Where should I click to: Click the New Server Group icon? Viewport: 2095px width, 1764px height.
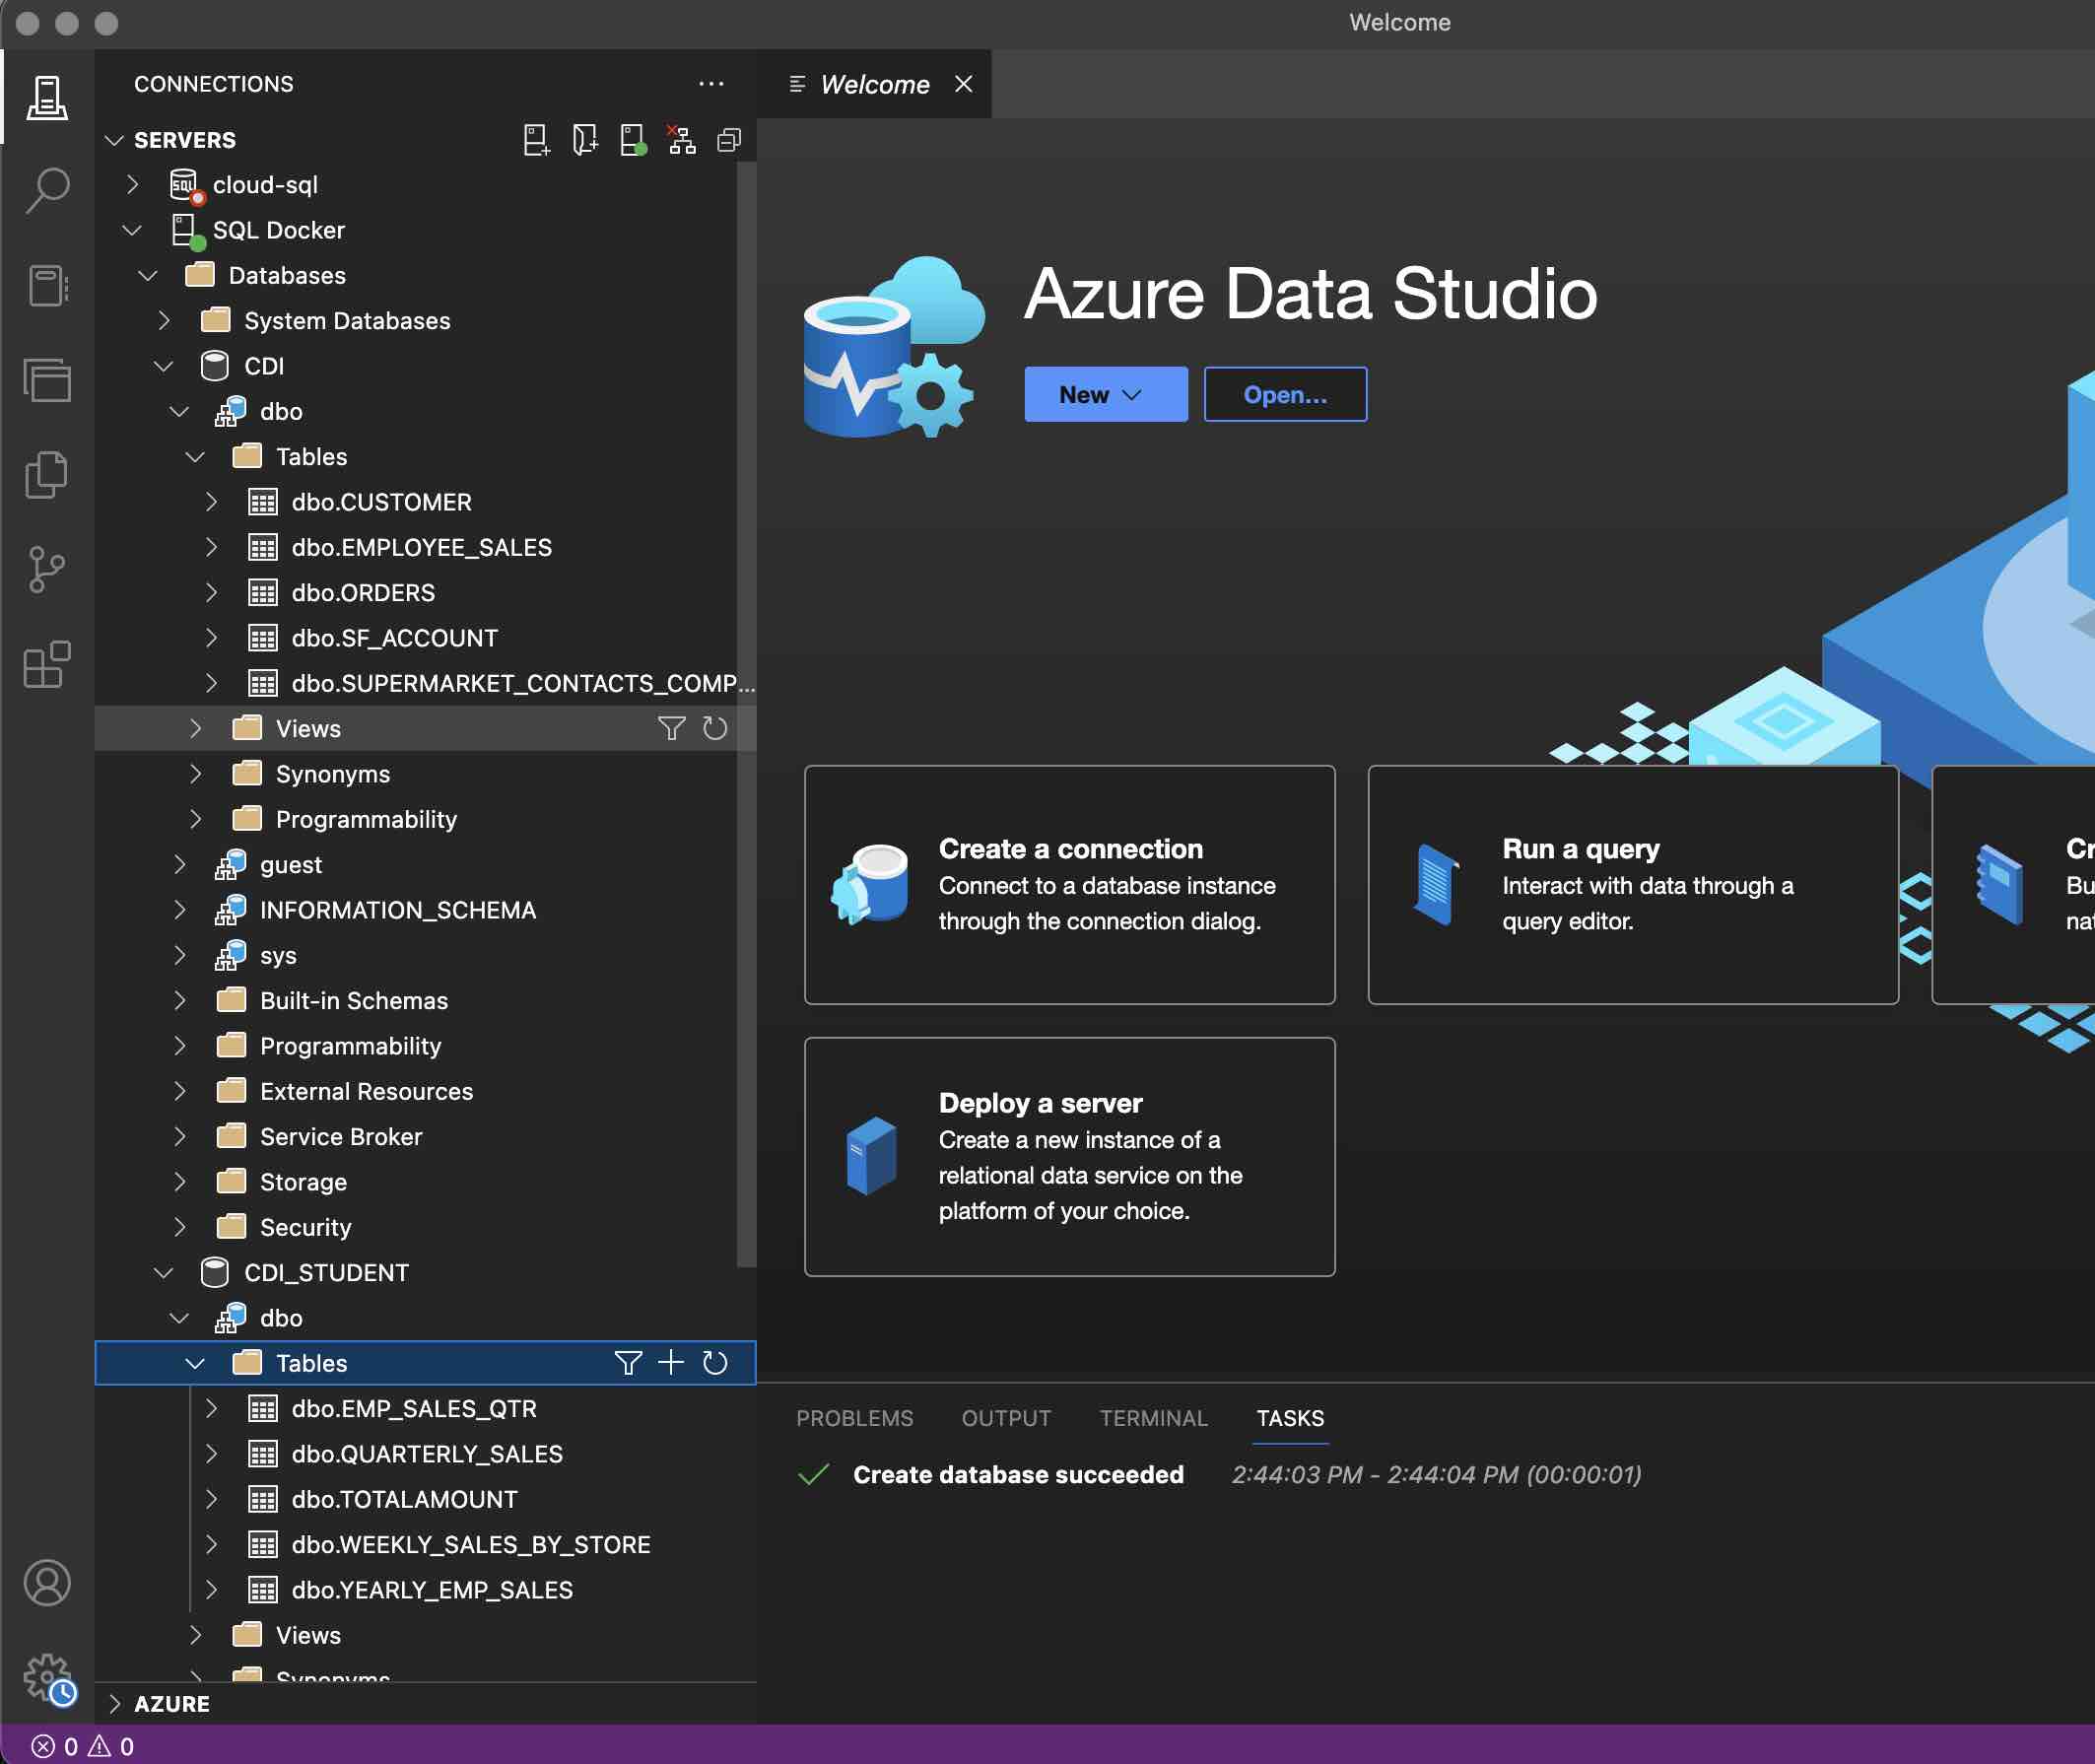[x=585, y=140]
